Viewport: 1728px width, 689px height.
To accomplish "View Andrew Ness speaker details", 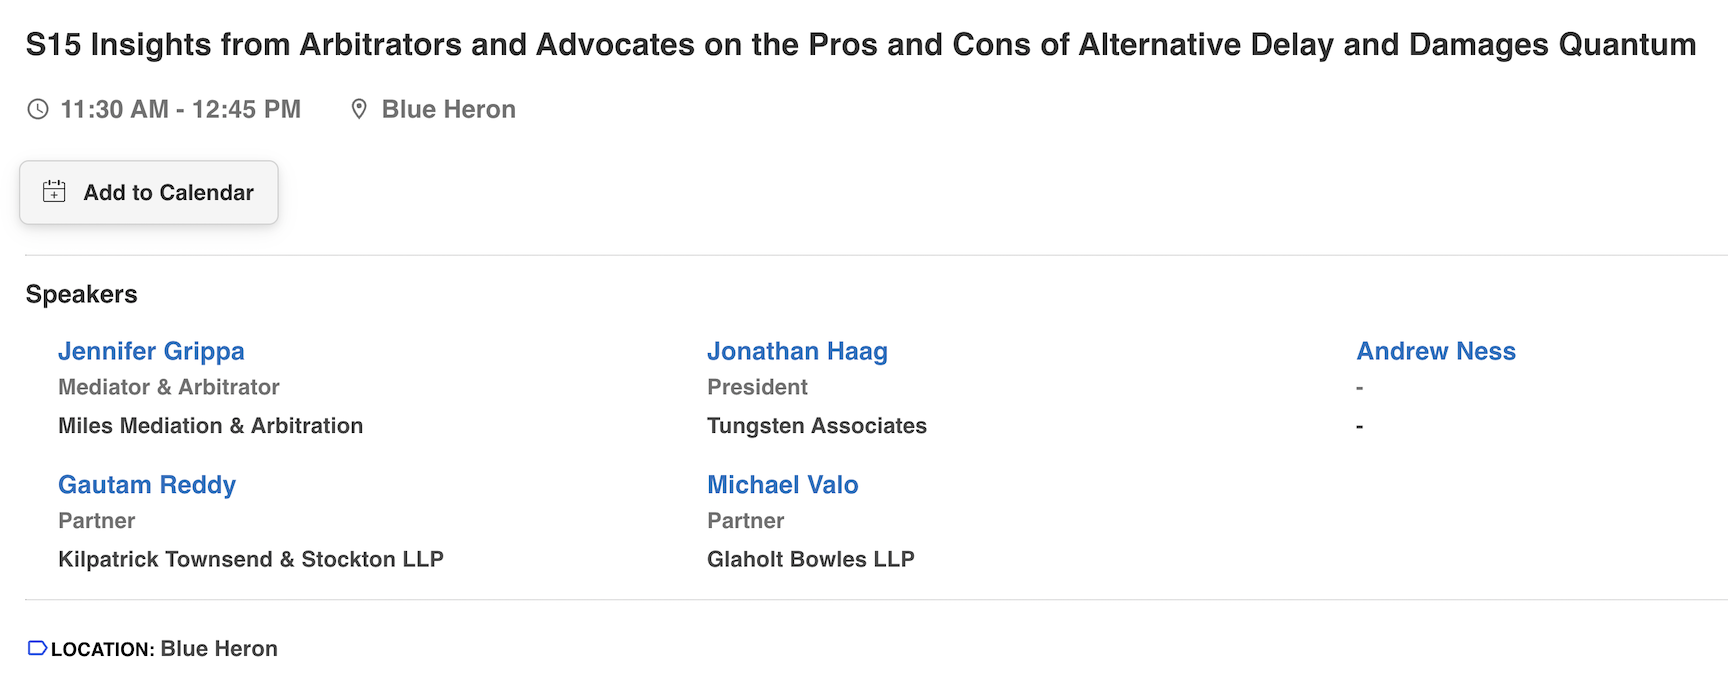I will [x=1435, y=351].
